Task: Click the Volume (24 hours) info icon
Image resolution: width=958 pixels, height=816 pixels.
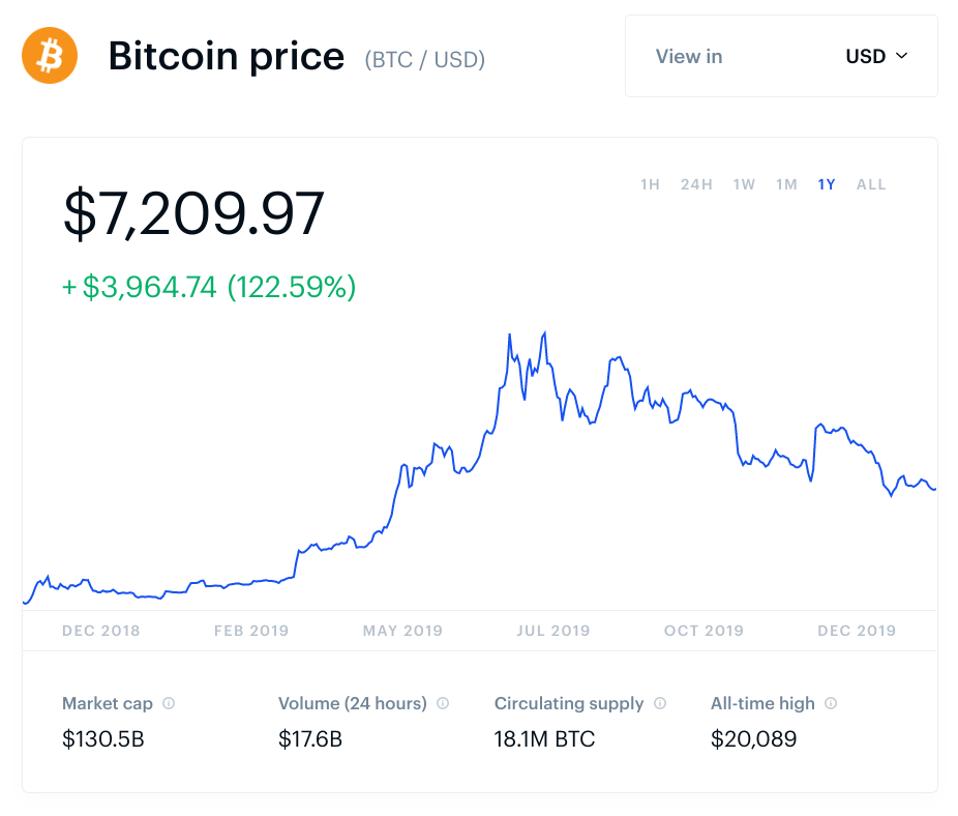Action: click(x=443, y=703)
